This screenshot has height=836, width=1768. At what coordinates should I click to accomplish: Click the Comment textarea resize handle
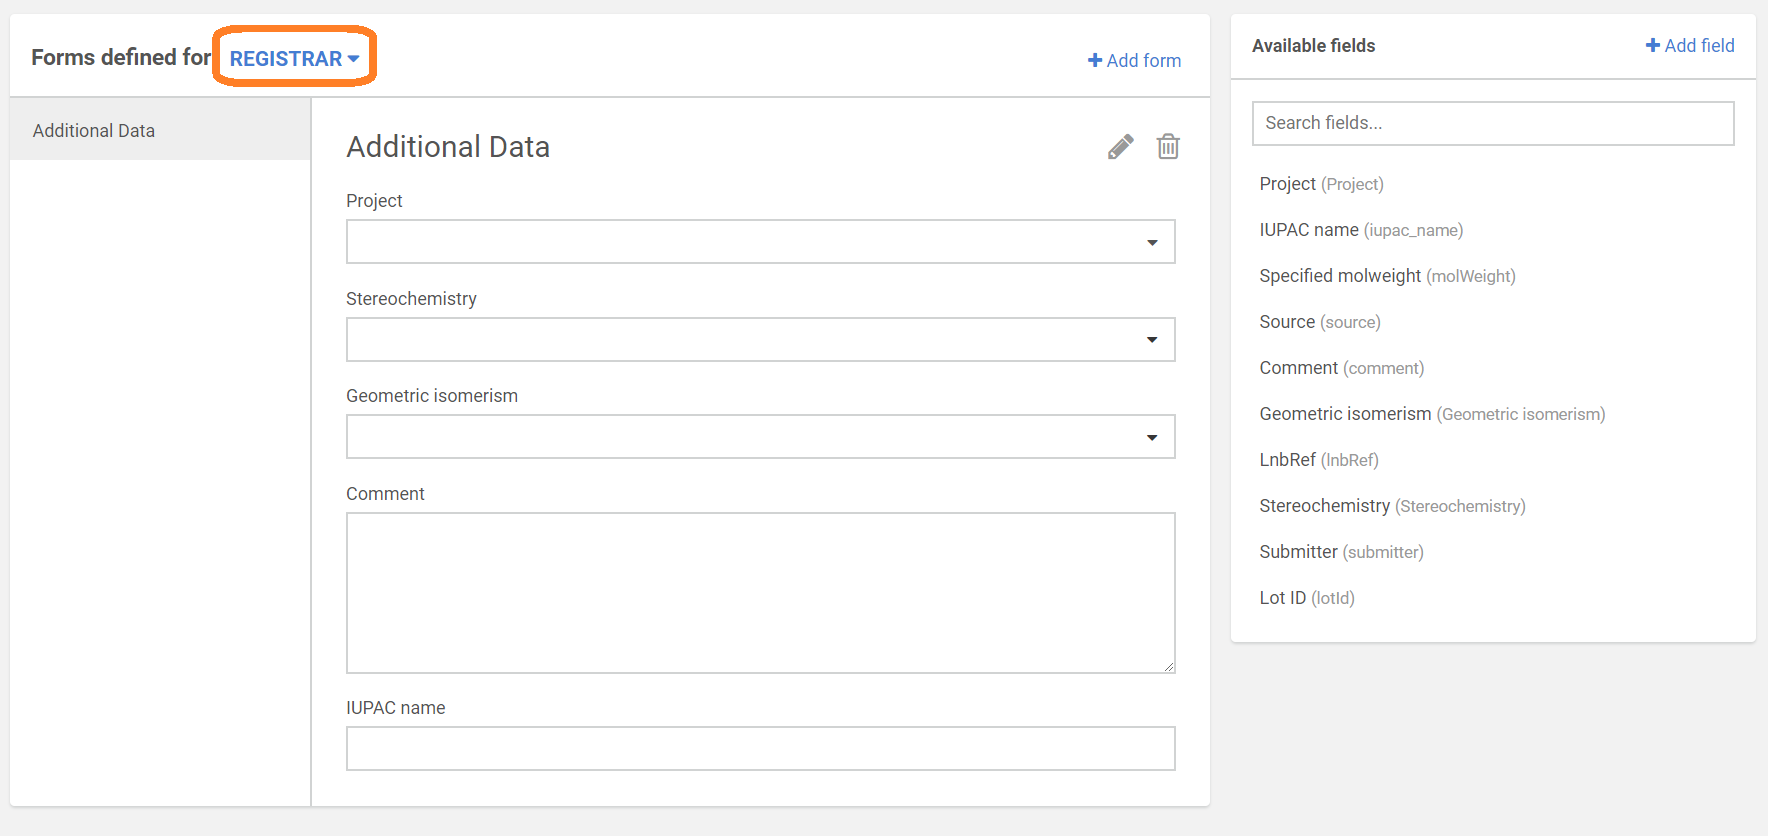(1169, 667)
